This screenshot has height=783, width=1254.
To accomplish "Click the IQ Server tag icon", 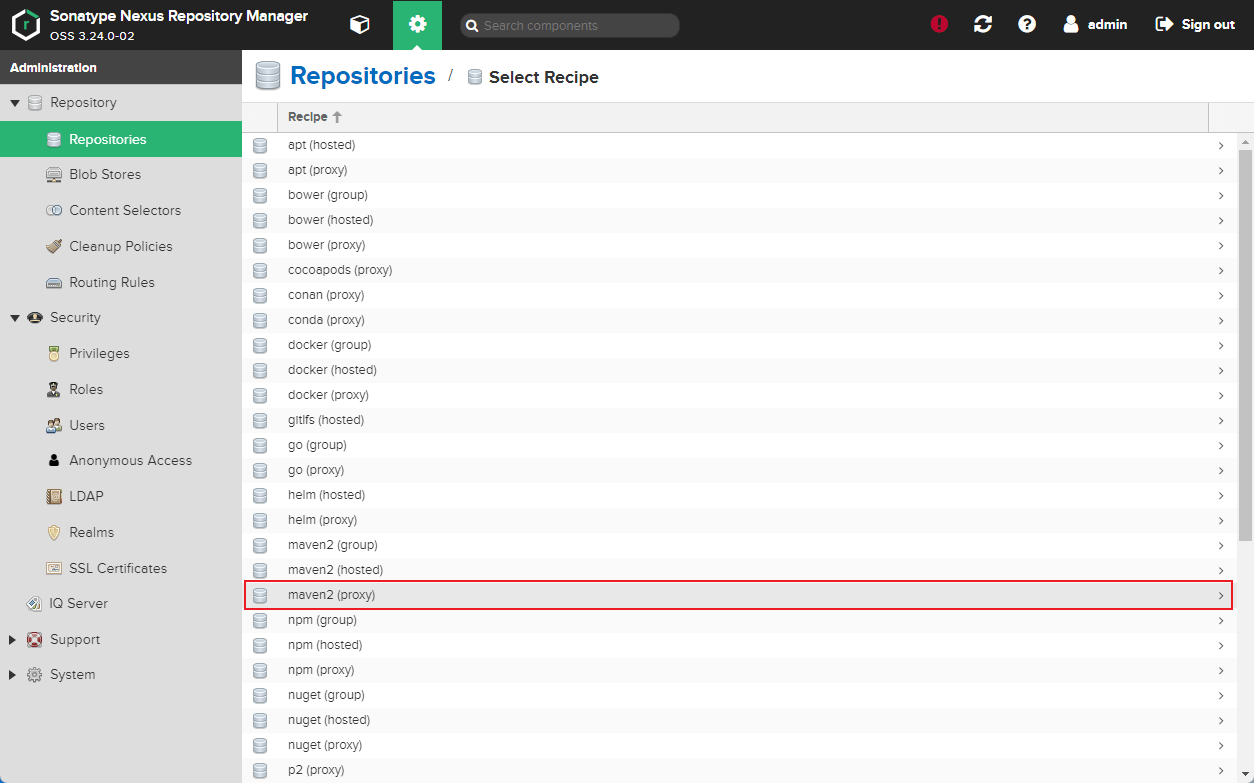I will tap(35, 603).
